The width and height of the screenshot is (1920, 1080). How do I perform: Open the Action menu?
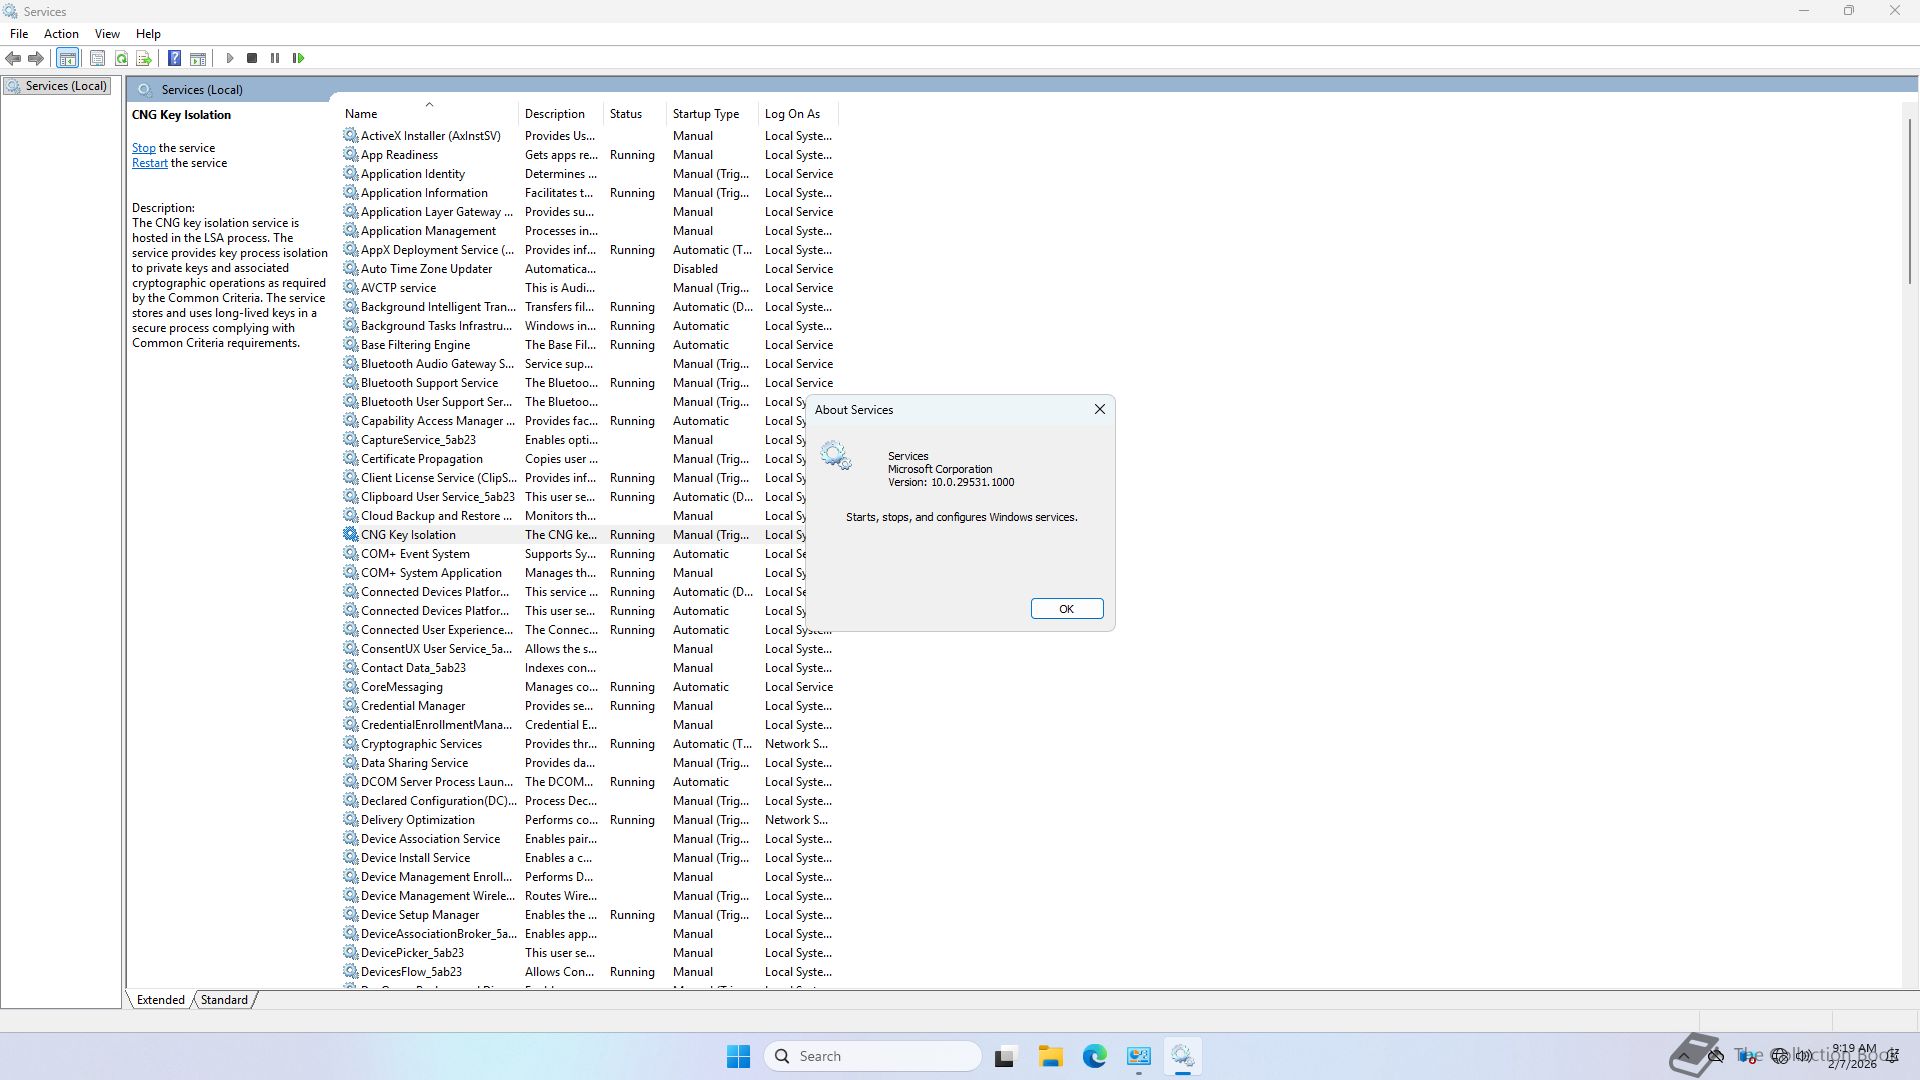[x=61, y=33]
